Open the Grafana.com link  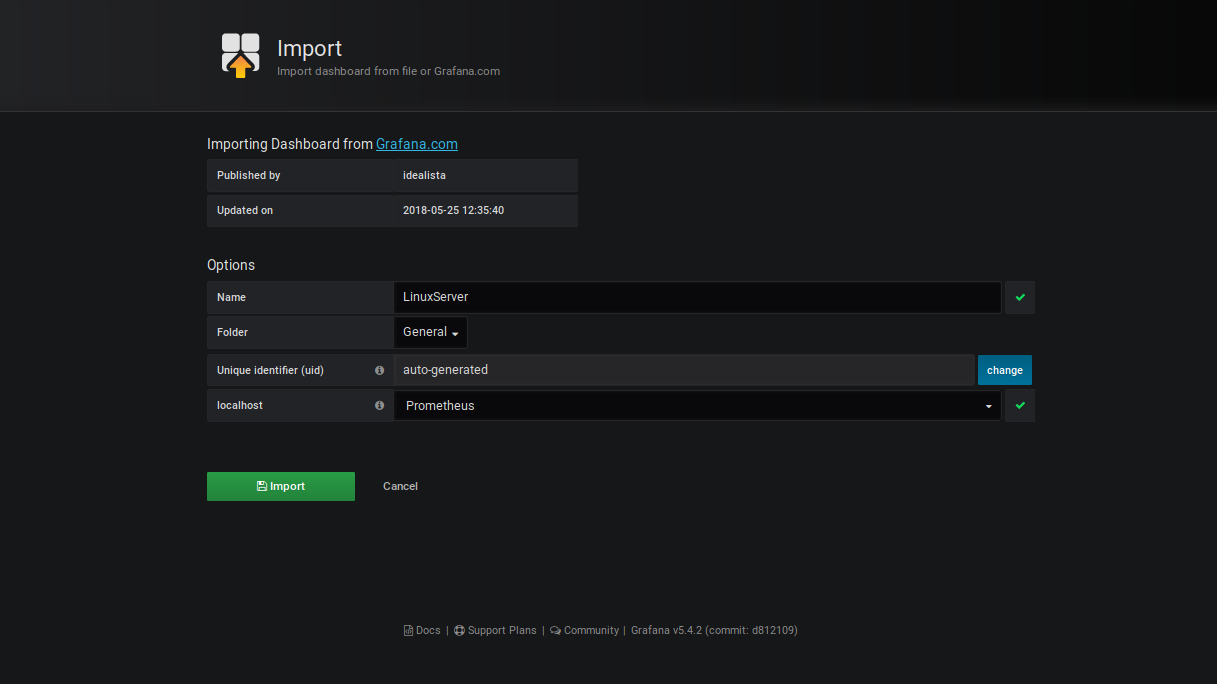coord(416,144)
